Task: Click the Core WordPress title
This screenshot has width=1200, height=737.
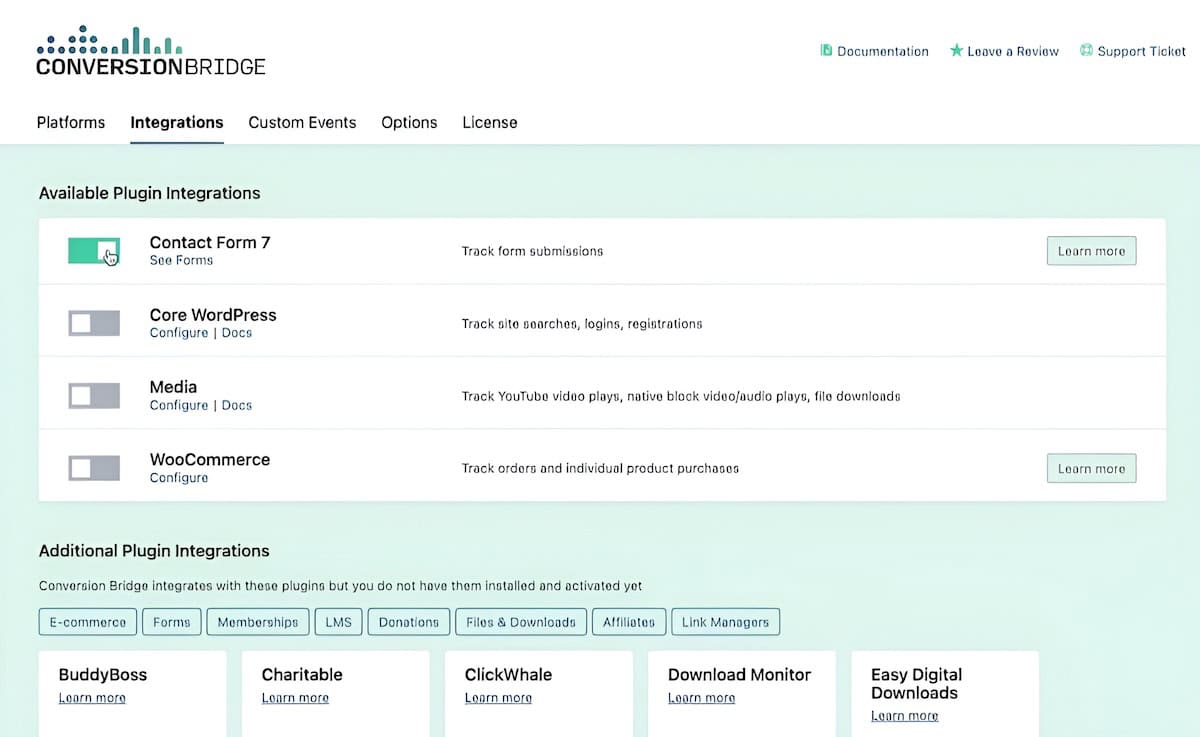Action: point(213,314)
